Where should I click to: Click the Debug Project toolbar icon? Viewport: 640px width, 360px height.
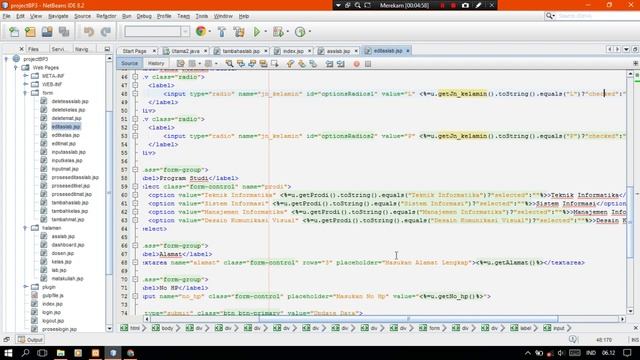coord(278,32)
